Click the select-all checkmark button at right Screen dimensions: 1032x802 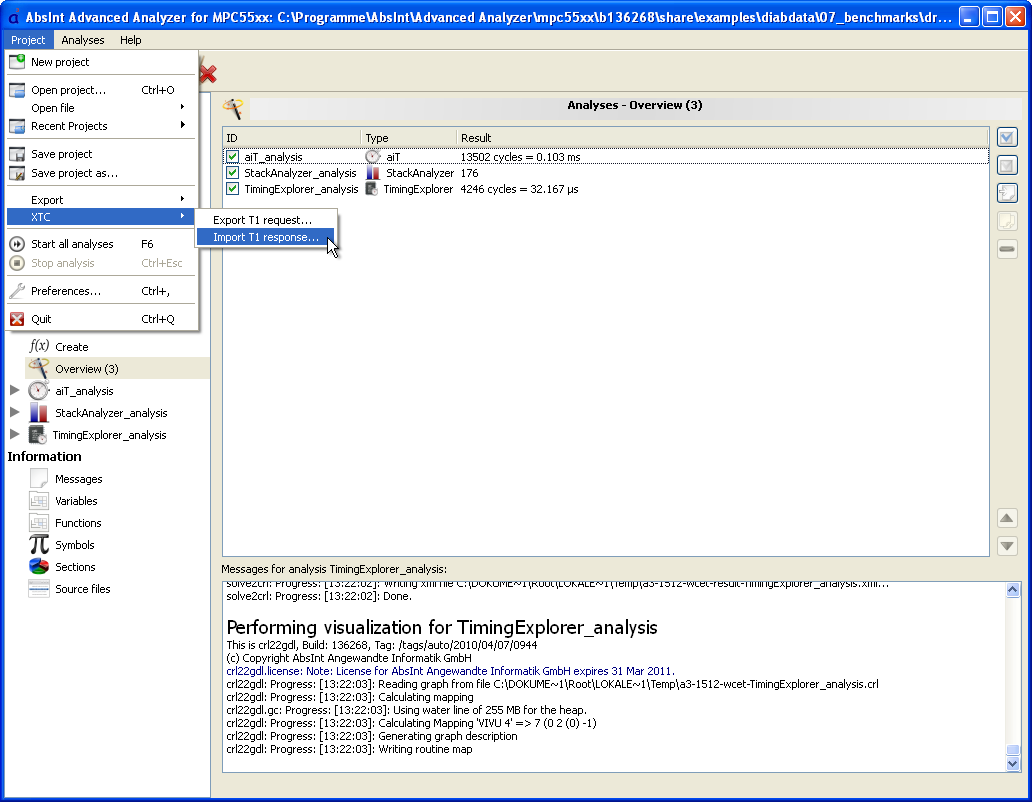click(1007, 138)
